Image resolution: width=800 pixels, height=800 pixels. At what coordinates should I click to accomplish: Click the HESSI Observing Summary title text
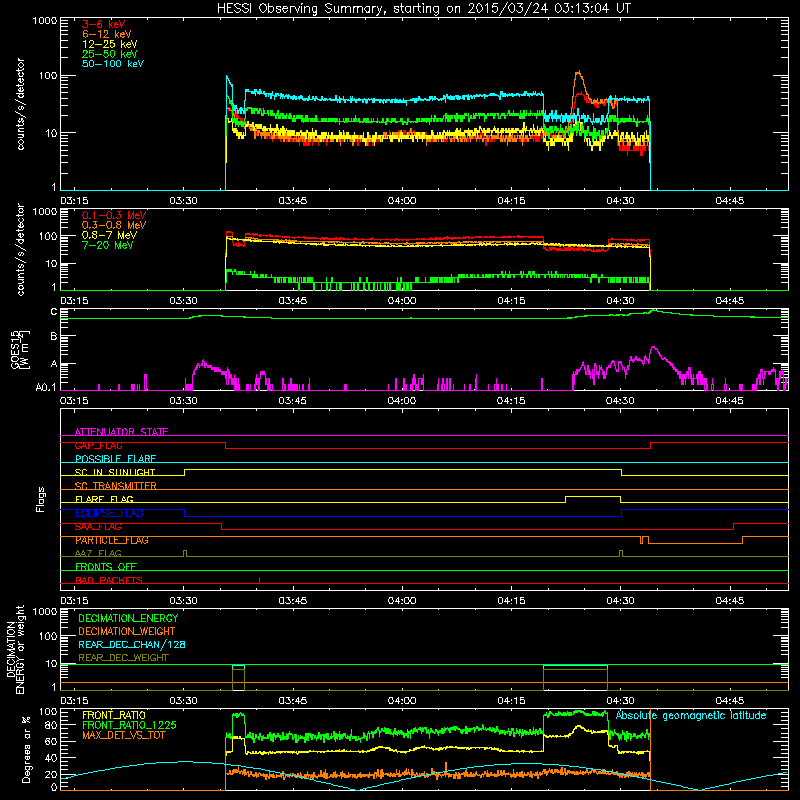pos(423,9)
